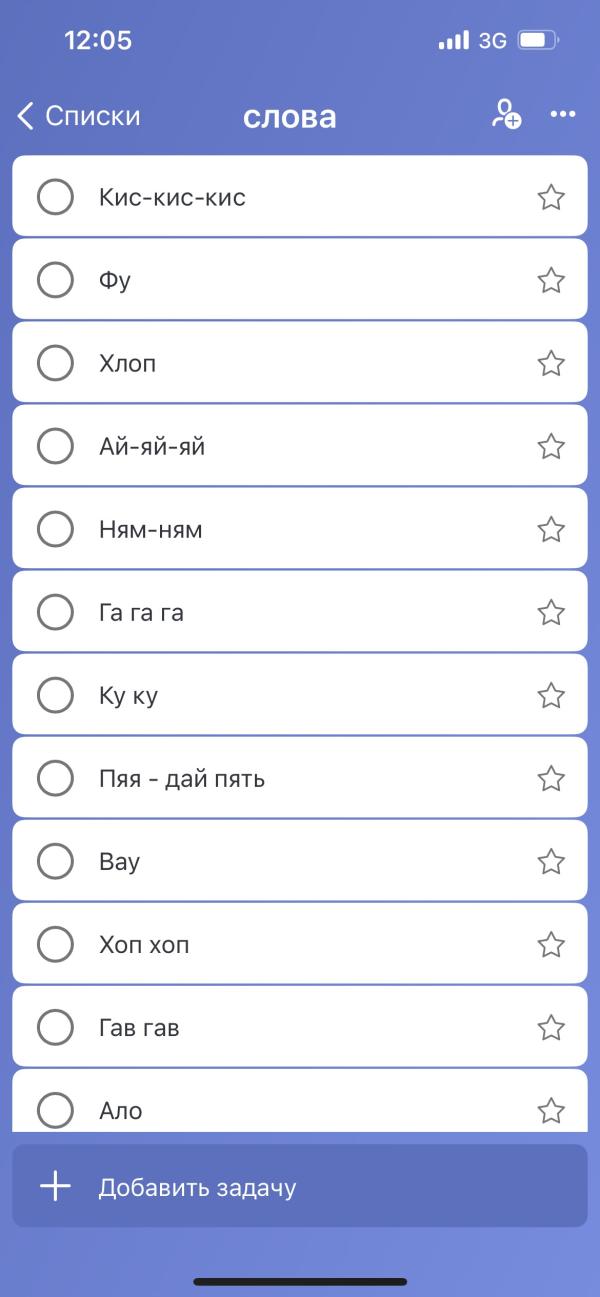
Task: Star the Вау task
Action: click(x=551, y=861)
